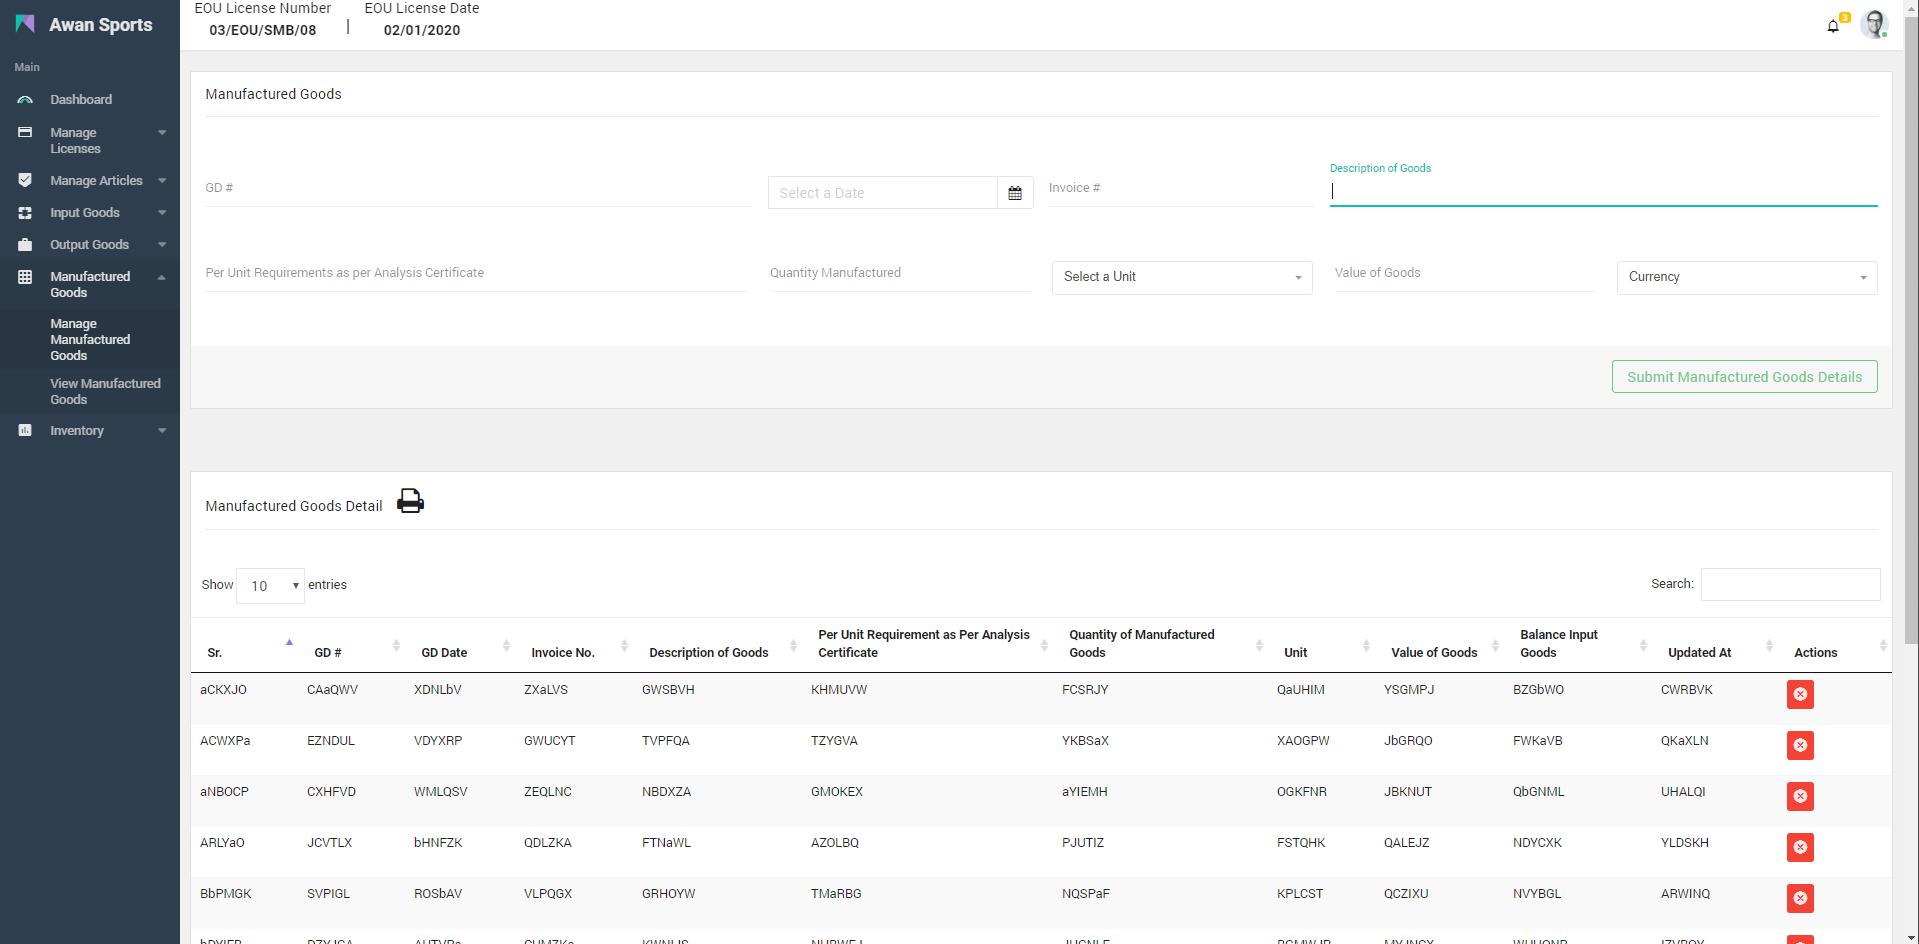This screenshot has height=944, width=1919.
Task: Sort table by Sr. column arrow
Action: (x=289, y=645)
